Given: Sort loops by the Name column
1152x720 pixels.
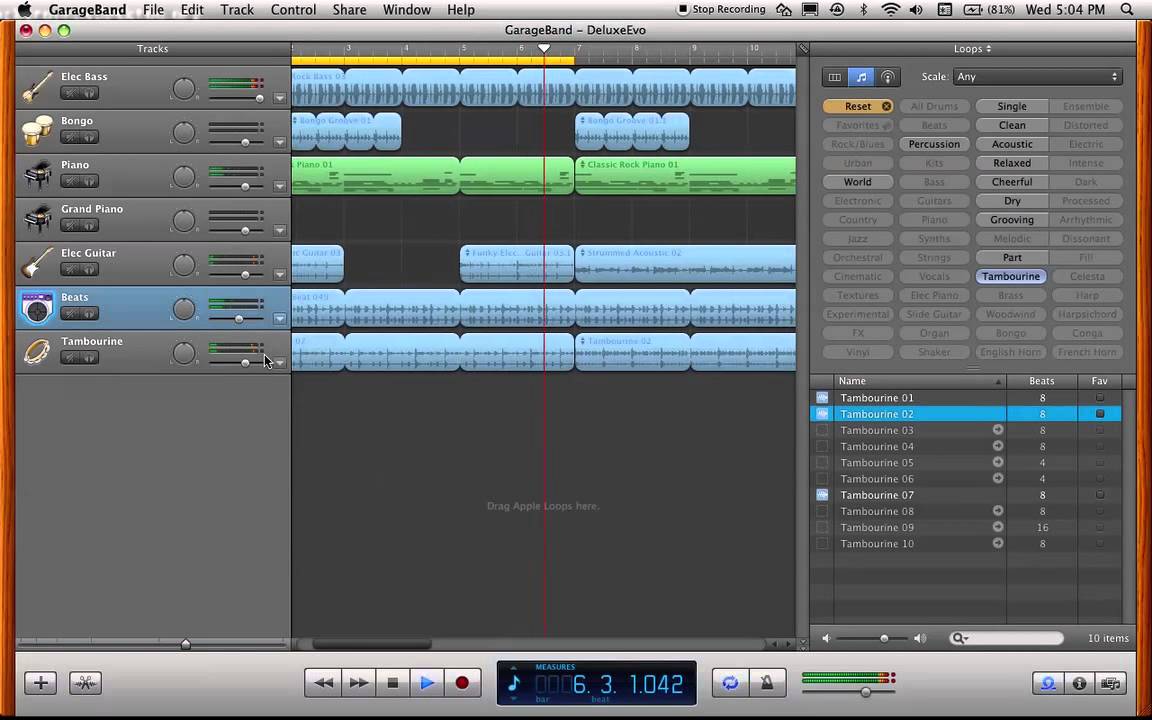Looking at the screenshot, I should click(x=920, y=381).
